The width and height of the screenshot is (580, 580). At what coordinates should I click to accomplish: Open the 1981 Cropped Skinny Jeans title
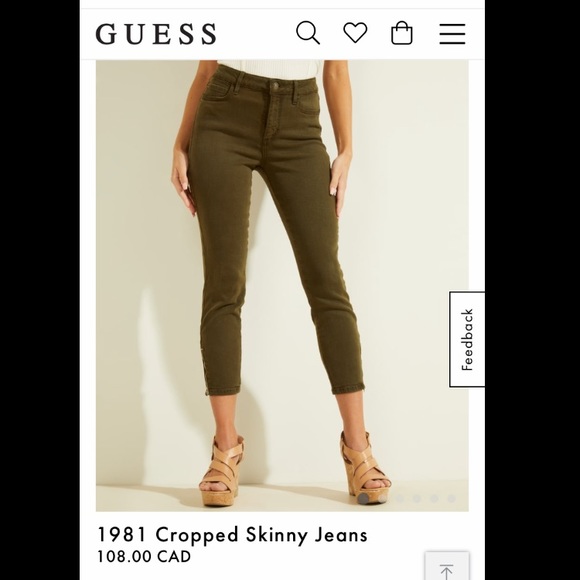(x=232, y=535)
